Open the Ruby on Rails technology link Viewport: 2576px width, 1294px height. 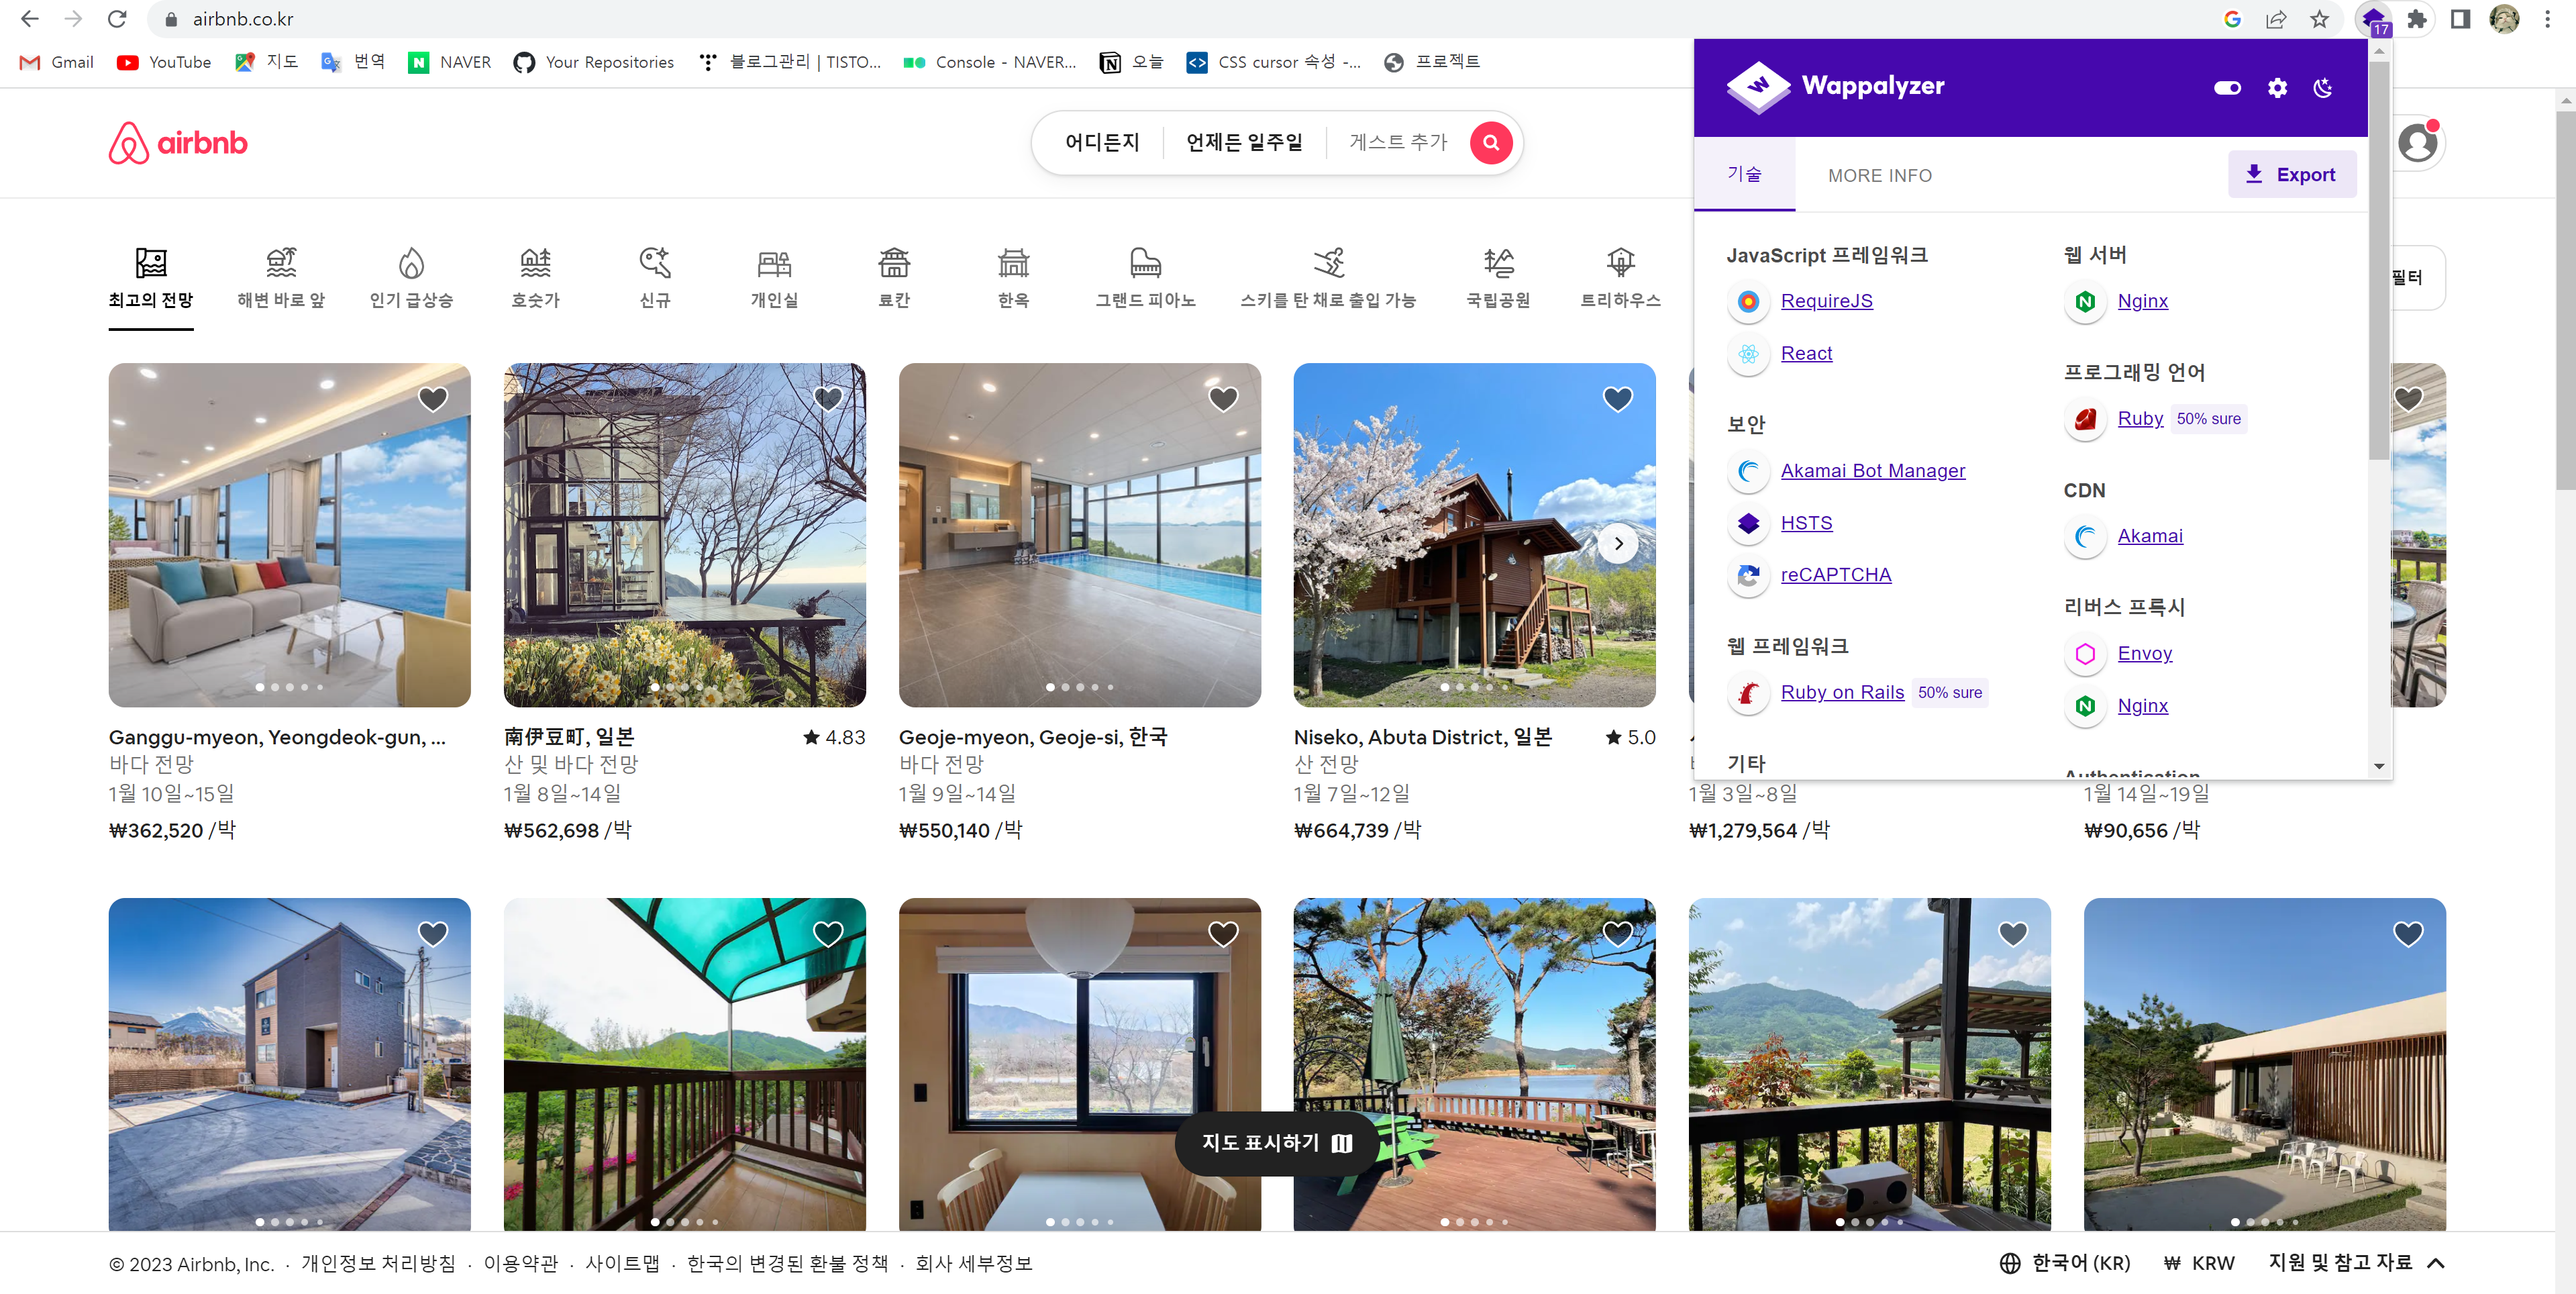click(x=1842, y=692)
